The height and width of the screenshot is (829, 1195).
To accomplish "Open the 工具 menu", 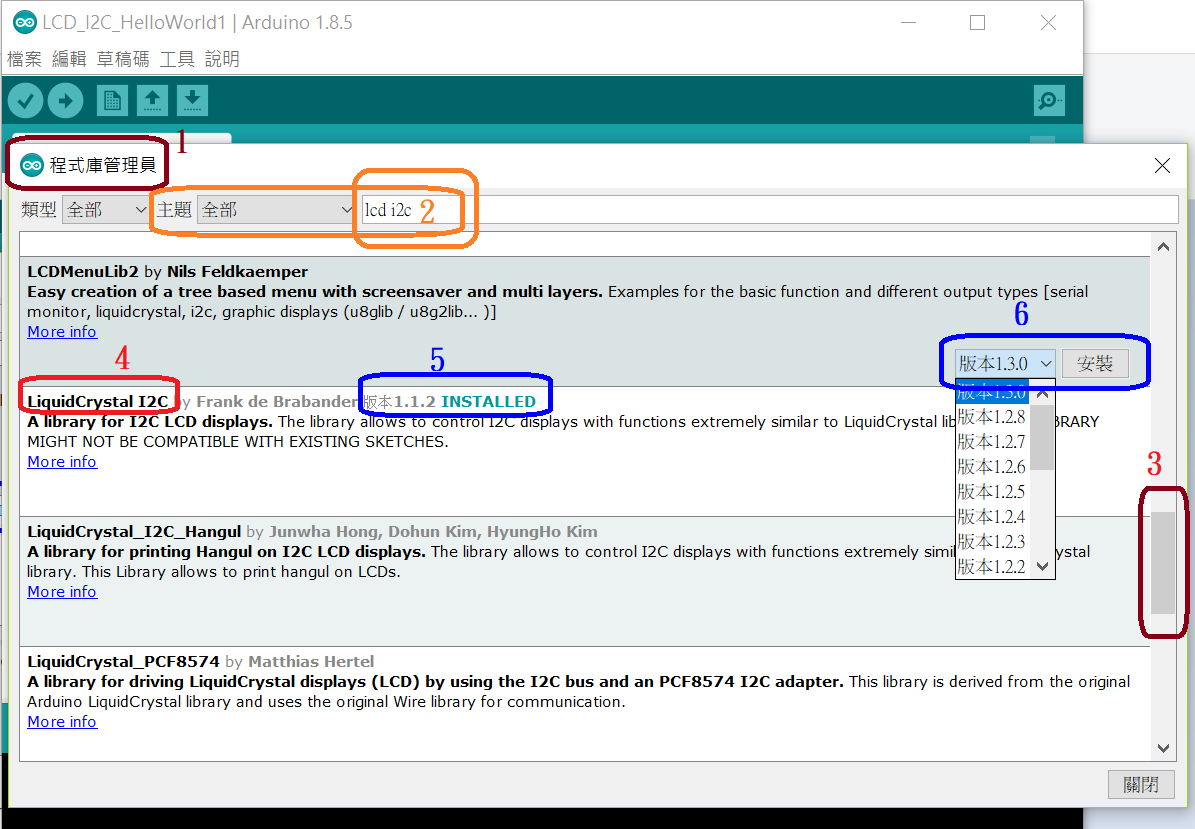I will pos(177,59).
